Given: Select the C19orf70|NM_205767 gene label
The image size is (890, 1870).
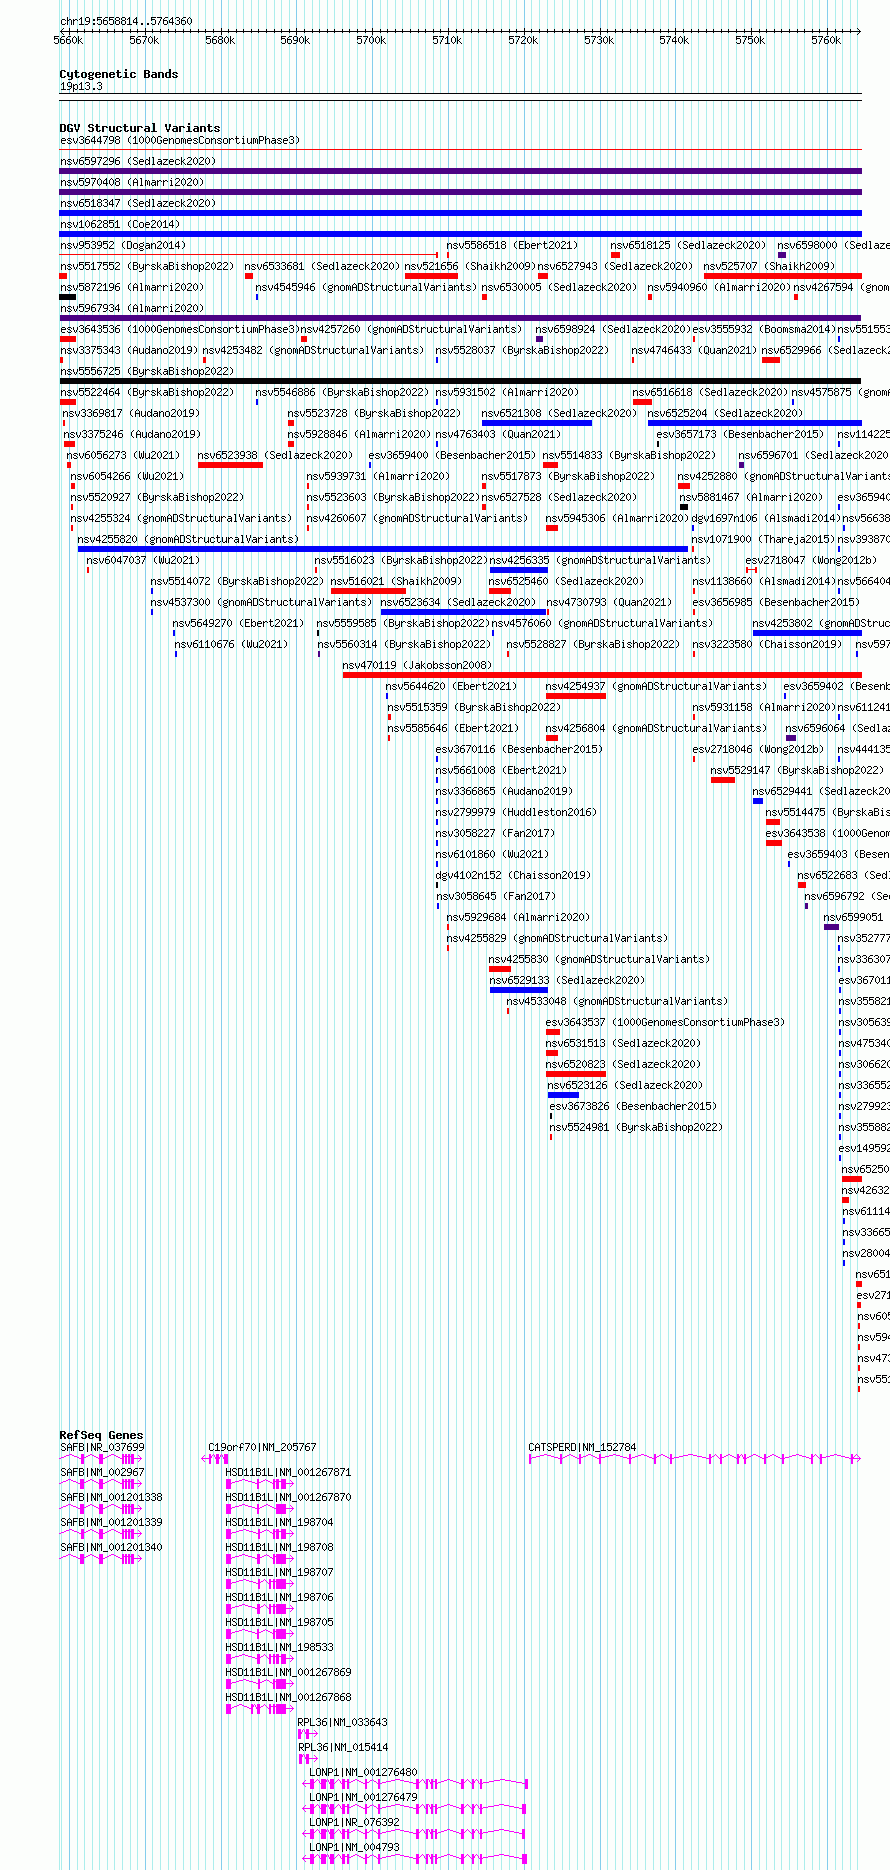Looking at the screenshot, I should [262, 1447].
